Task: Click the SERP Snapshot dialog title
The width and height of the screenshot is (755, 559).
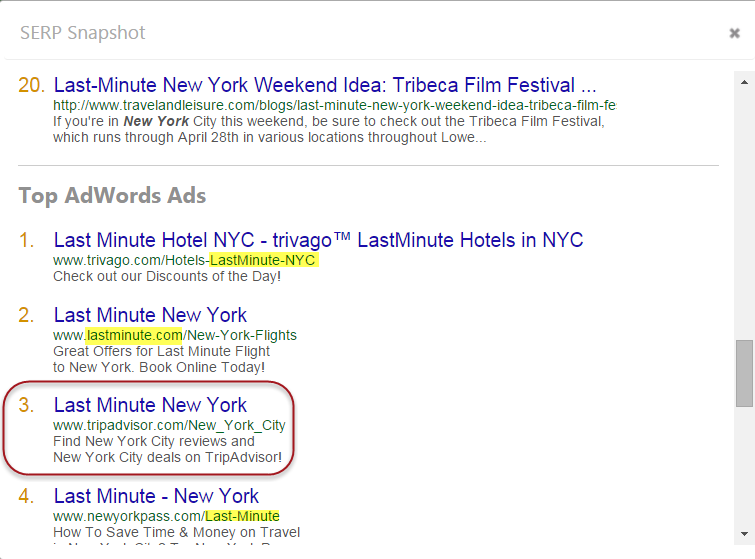Action: point(83,33)
